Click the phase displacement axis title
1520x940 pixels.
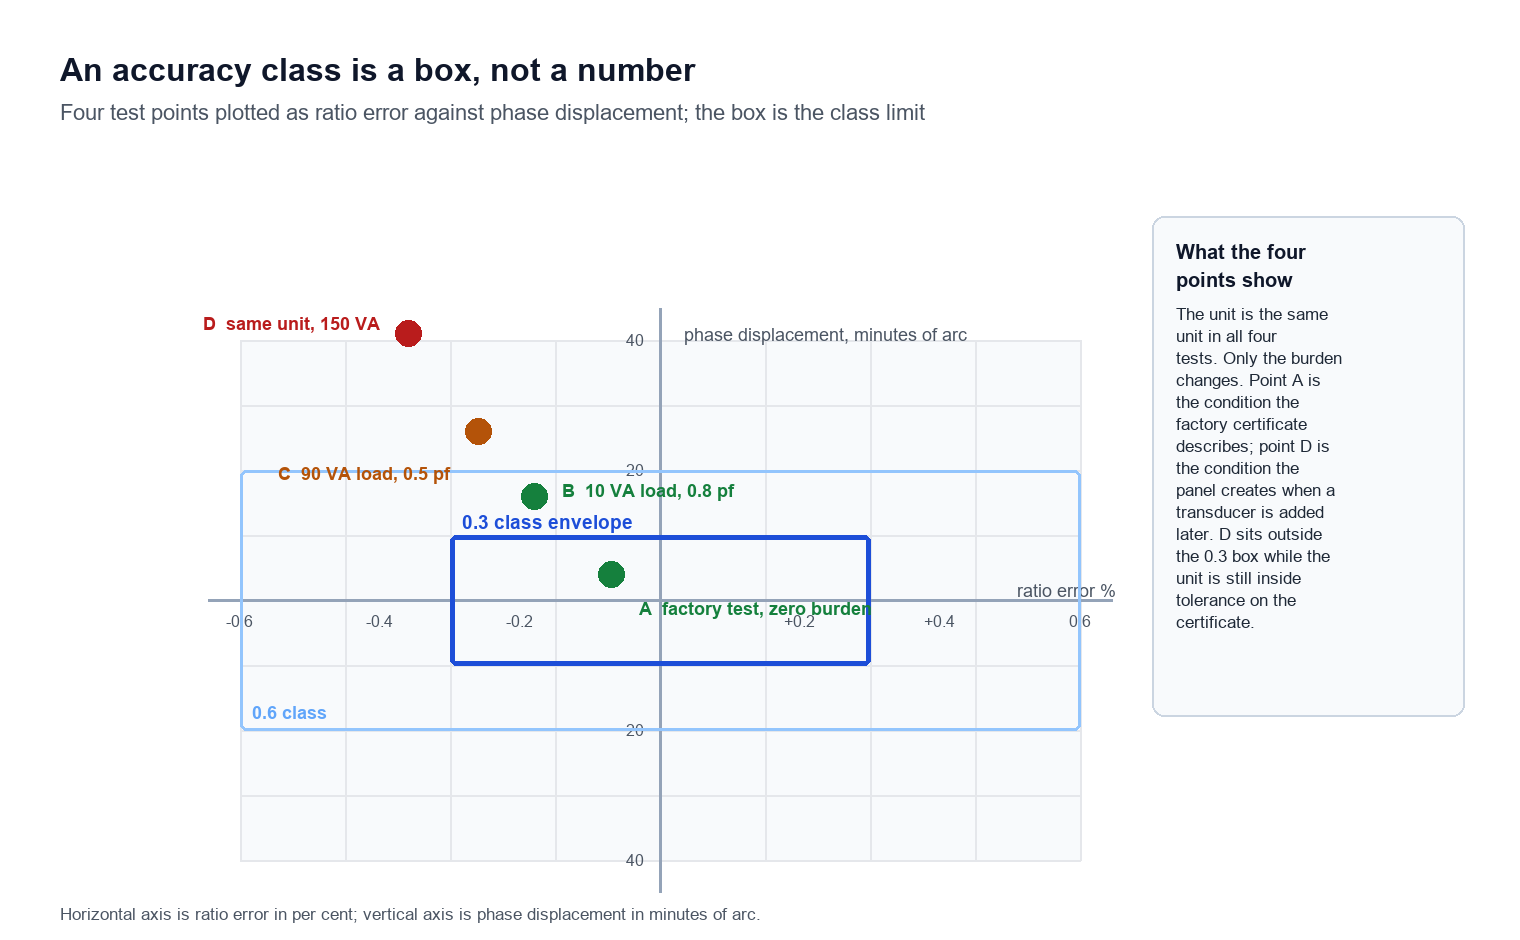click(x=825, y=335)
